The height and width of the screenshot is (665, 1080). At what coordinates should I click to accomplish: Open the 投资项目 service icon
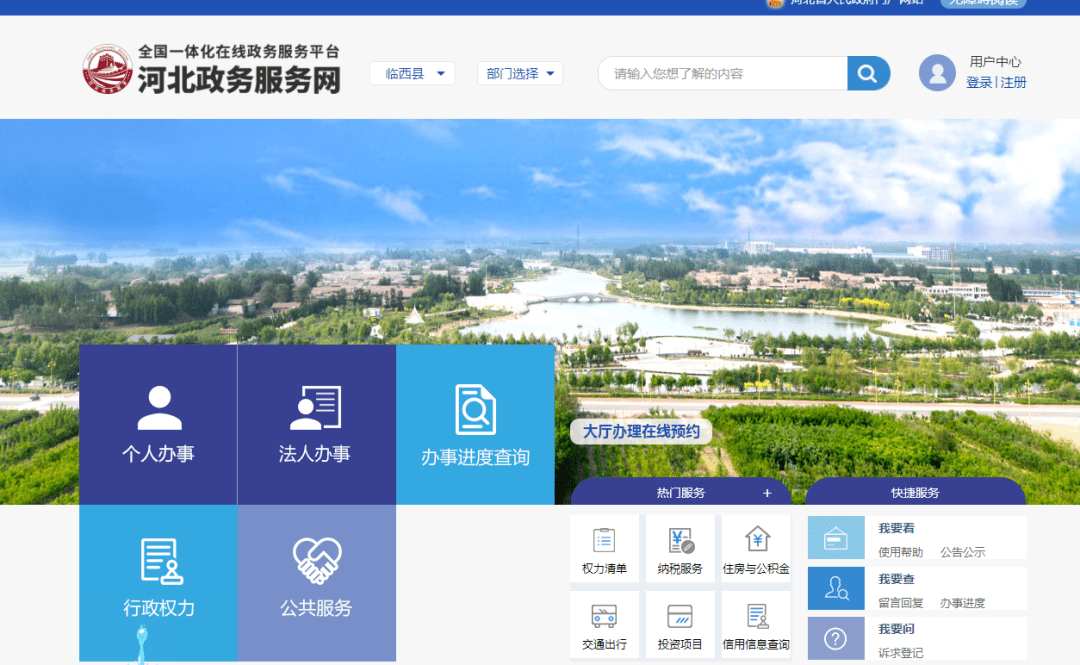point(680,625)
